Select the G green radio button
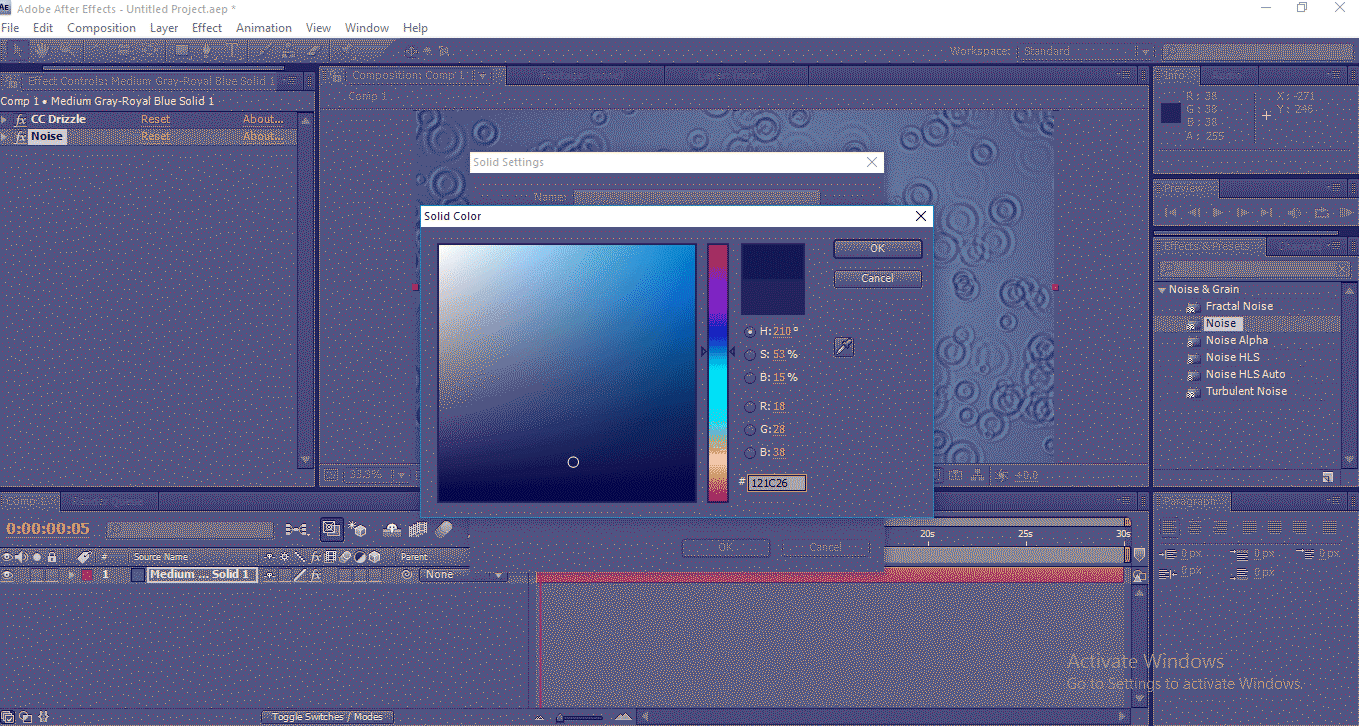Screen dimensions: 1359x726 click(x=750, y=429)
